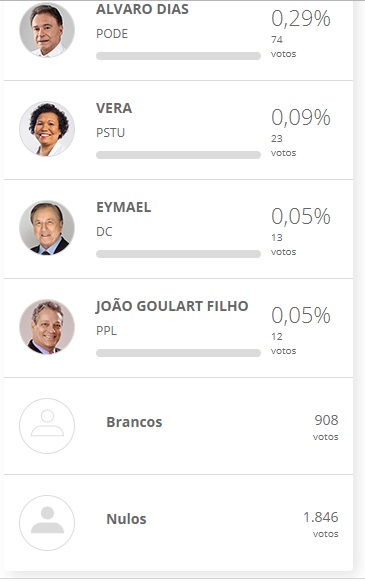The width and height of the screenshot is (365, 581).
Task: Click the Nulos filled person icon
Action: 47,523
